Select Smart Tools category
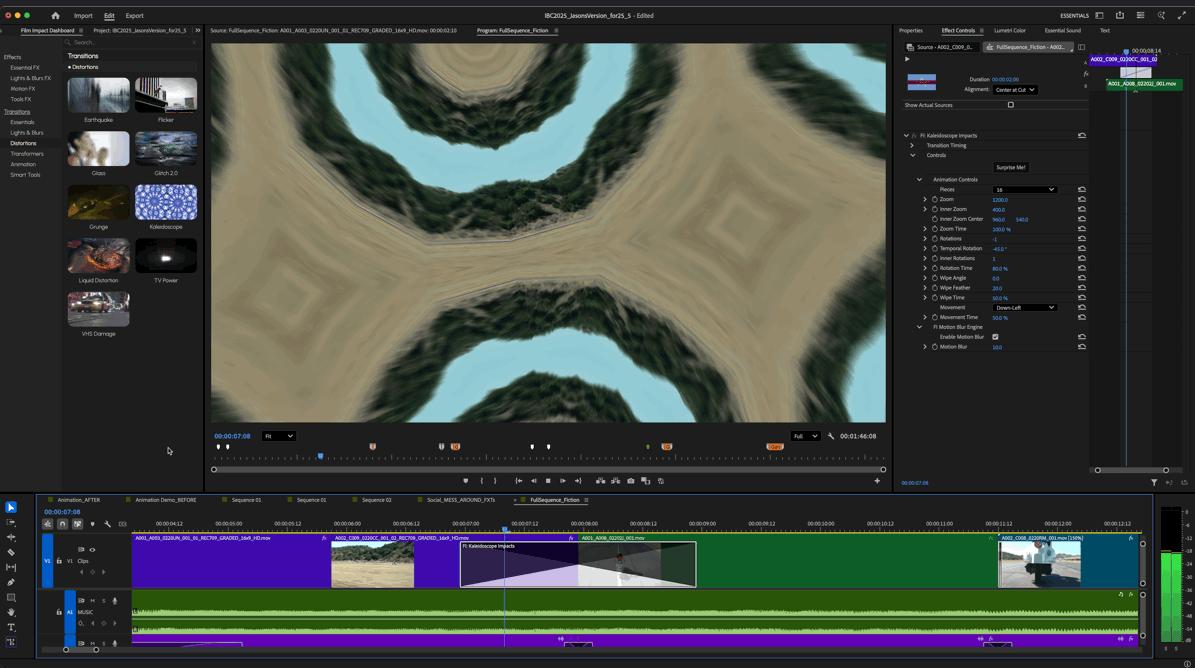Image resolution: width=1195 pixels, height=668 pixels. pos(25,175)
